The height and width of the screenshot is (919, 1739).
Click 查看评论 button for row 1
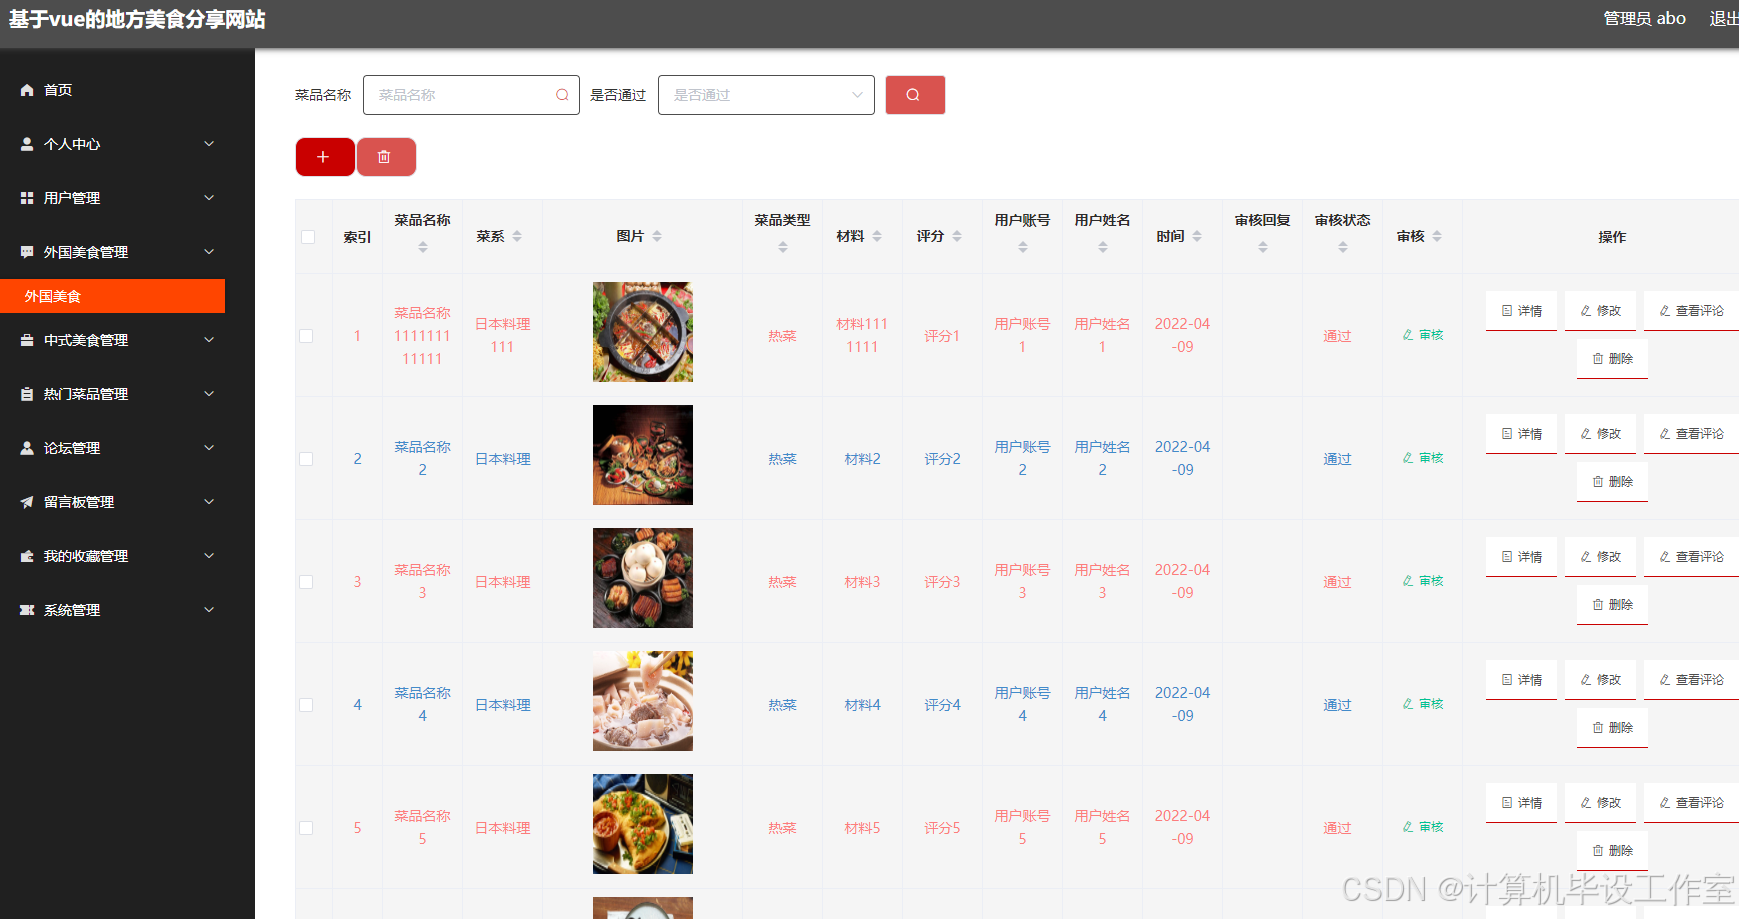[1691, 311]
